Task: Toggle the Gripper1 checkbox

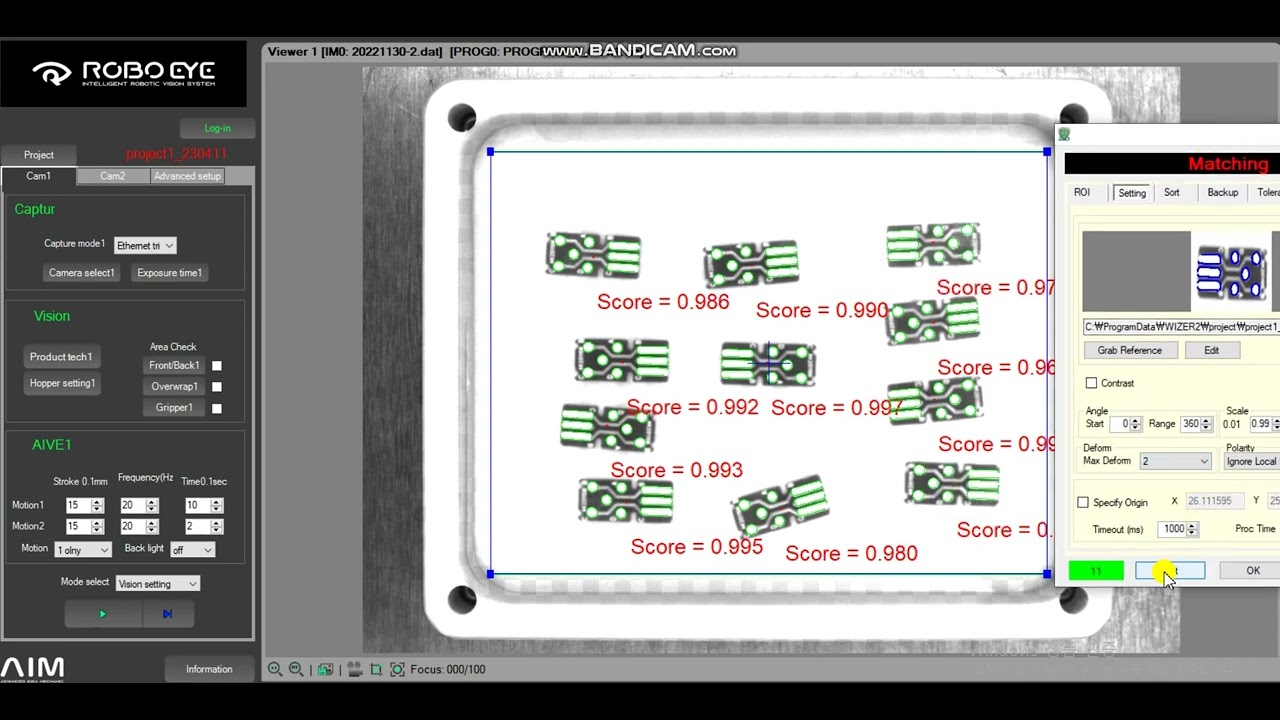Action: (x=217, y=408)
